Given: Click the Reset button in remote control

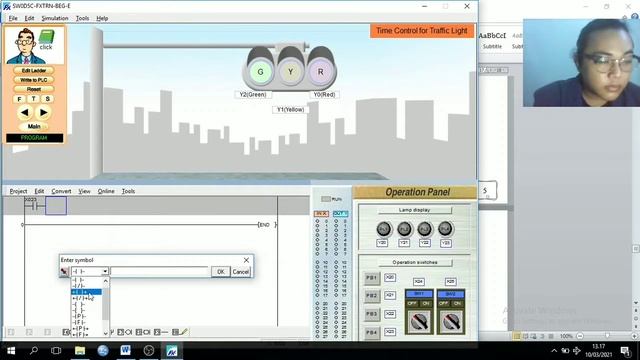Looking at the screenshot, I should click(x=34, y=89).
